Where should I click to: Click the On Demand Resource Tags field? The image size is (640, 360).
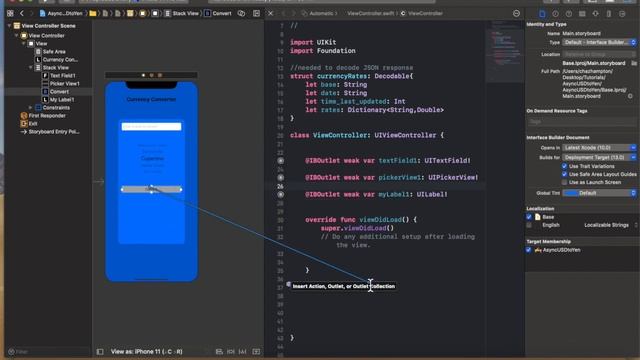581,122
